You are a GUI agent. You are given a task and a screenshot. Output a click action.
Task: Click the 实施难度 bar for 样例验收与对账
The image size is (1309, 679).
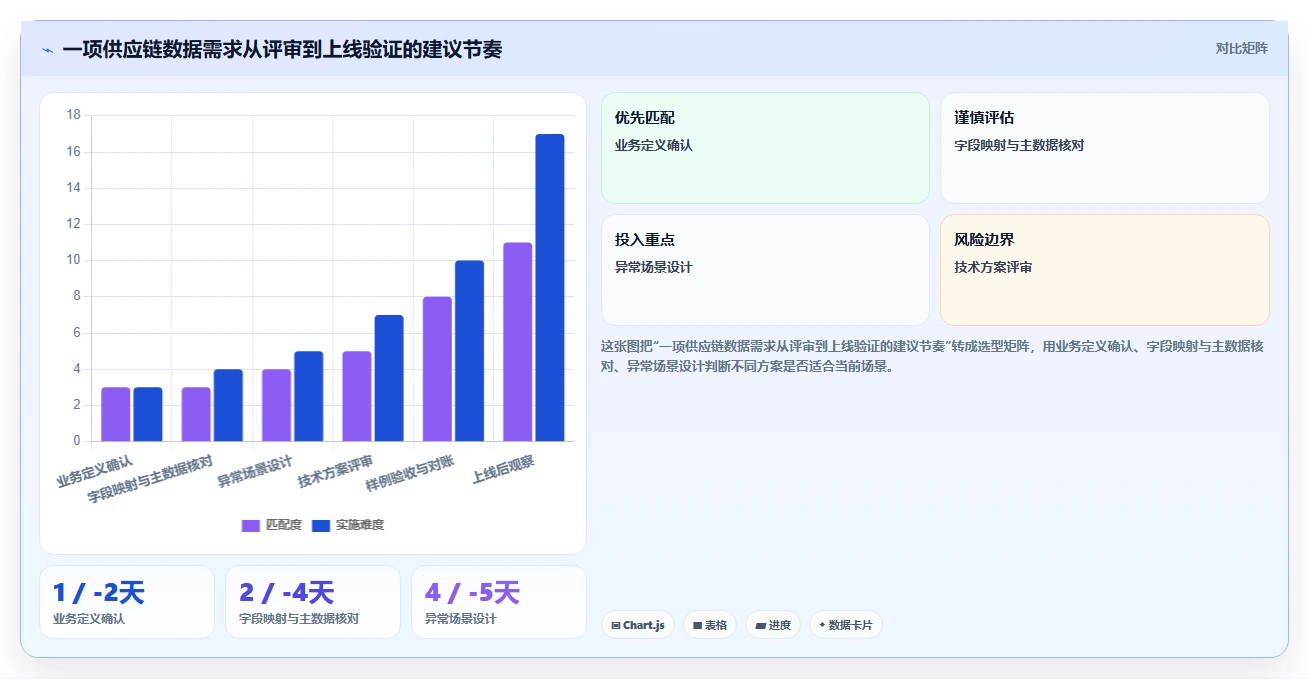(x=470, y=350)
